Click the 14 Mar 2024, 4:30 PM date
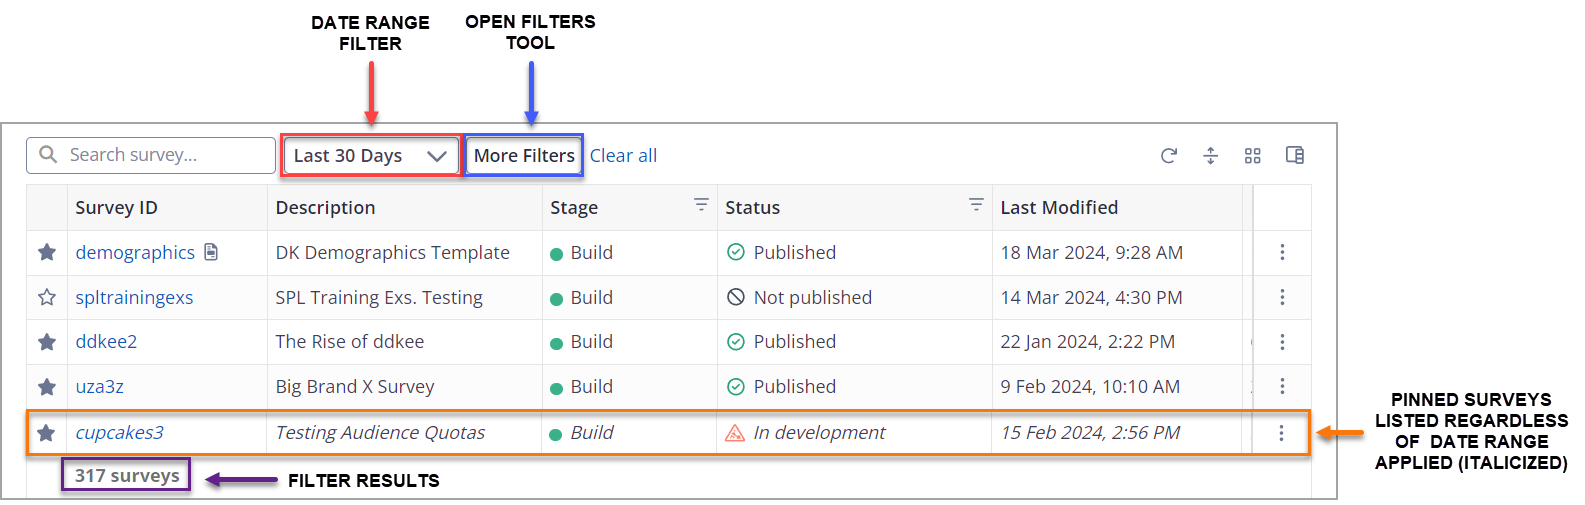1585x505 pixels. tap(1091, 298)
